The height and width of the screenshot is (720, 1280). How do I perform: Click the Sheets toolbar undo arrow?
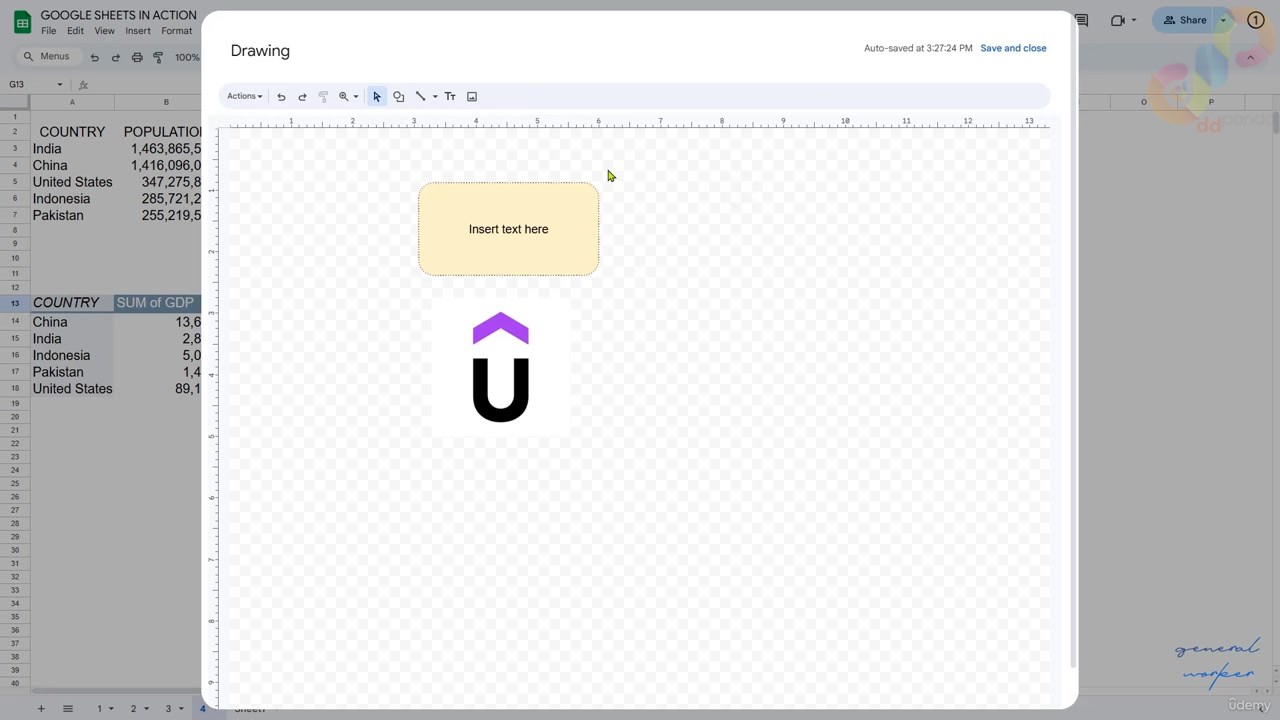tap(94, 58)
